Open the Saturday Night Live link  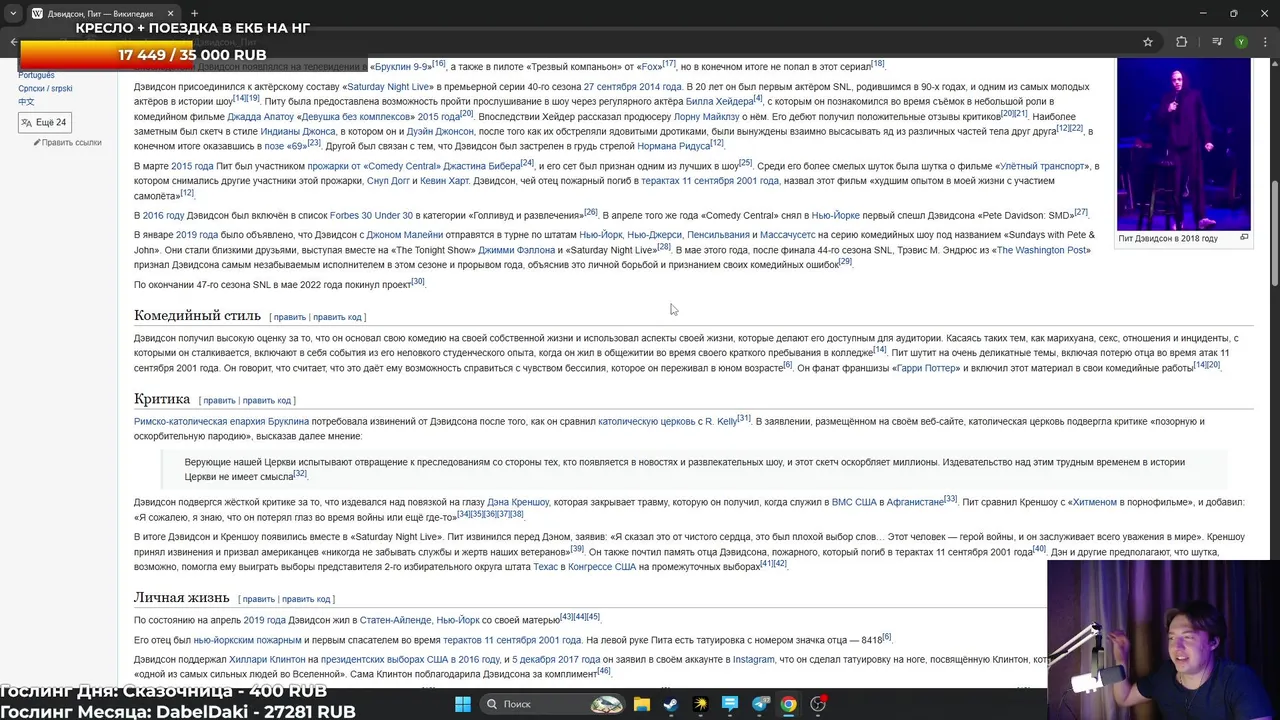pyautogui.click(x=390, y=87)
